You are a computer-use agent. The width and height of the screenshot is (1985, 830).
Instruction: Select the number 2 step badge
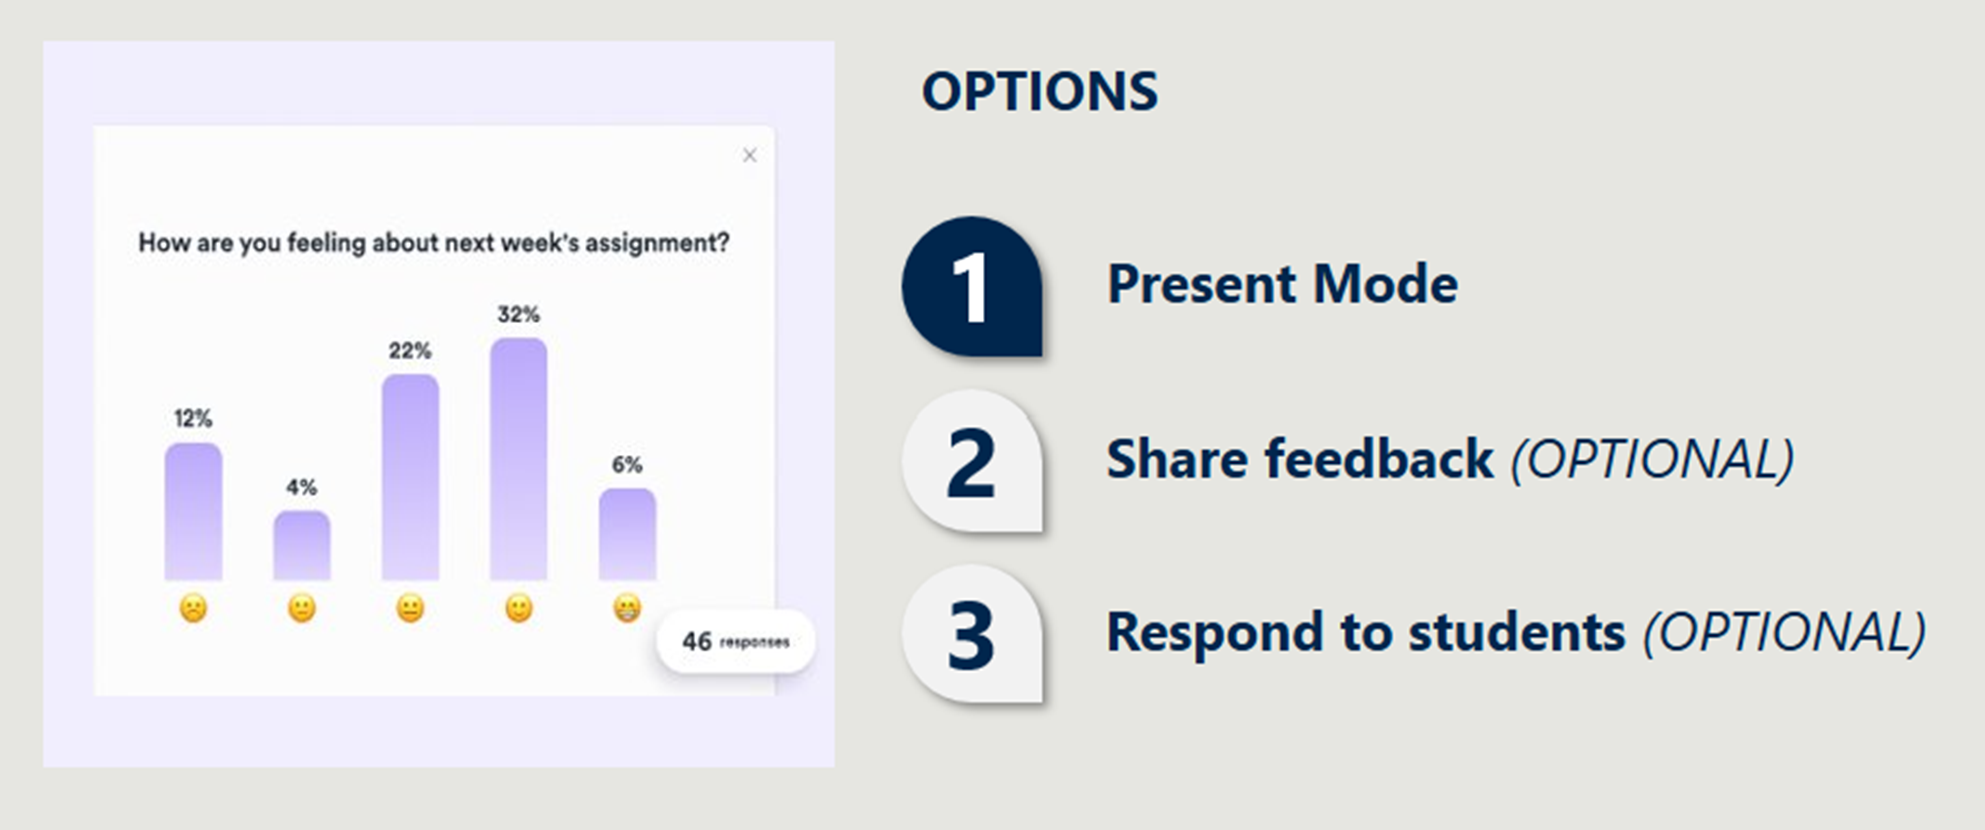(x=972, y=461)
